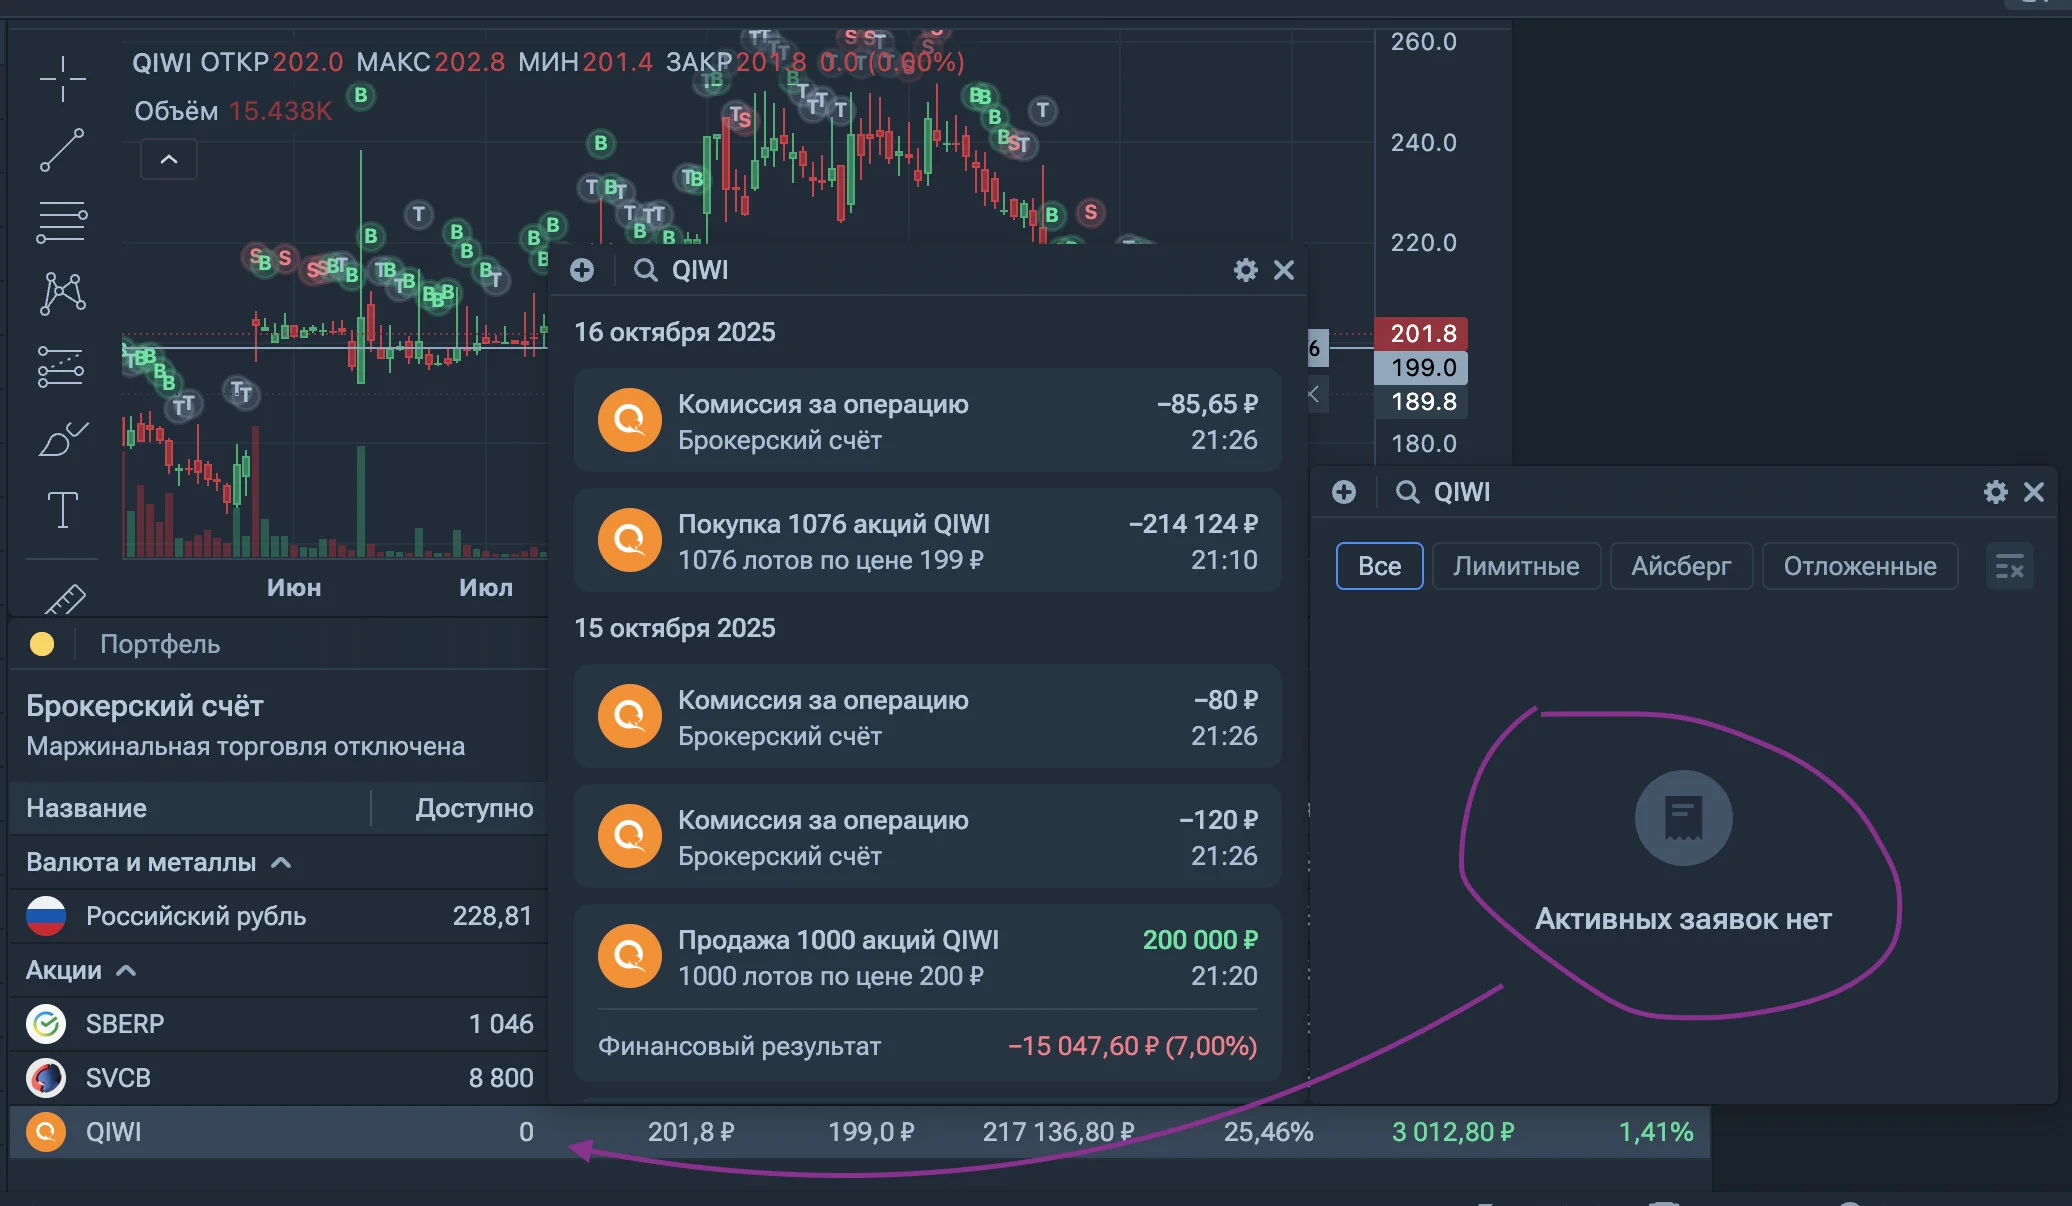The image size is (2072, 1206).
Task: Switch to Отложенные orders tab
Action: pos(1860,566)
